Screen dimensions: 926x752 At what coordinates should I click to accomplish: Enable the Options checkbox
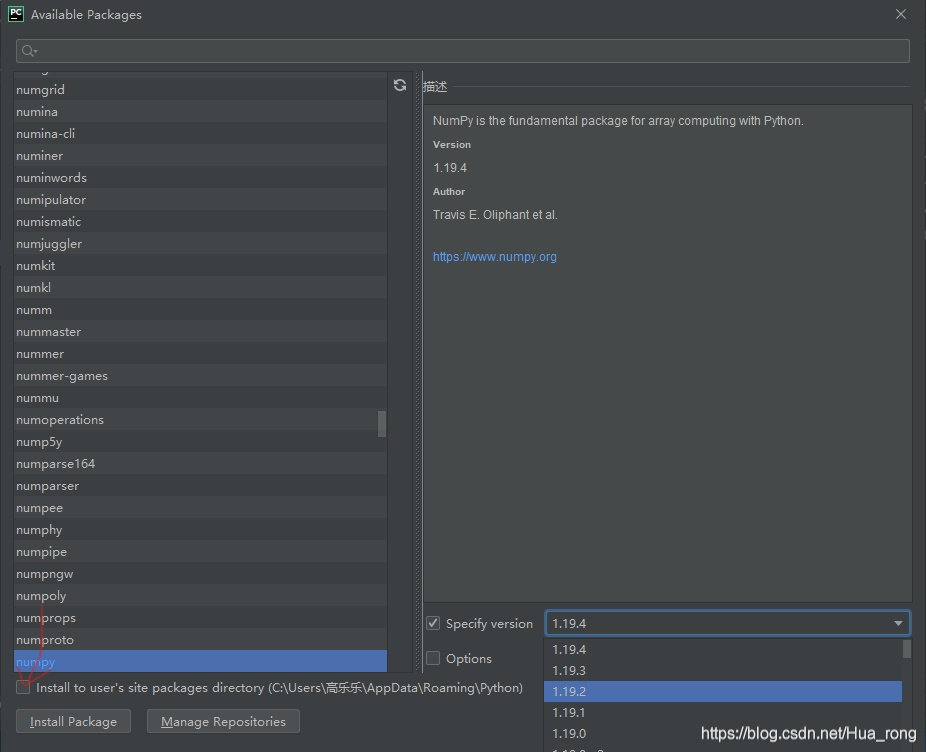point(433,658)
